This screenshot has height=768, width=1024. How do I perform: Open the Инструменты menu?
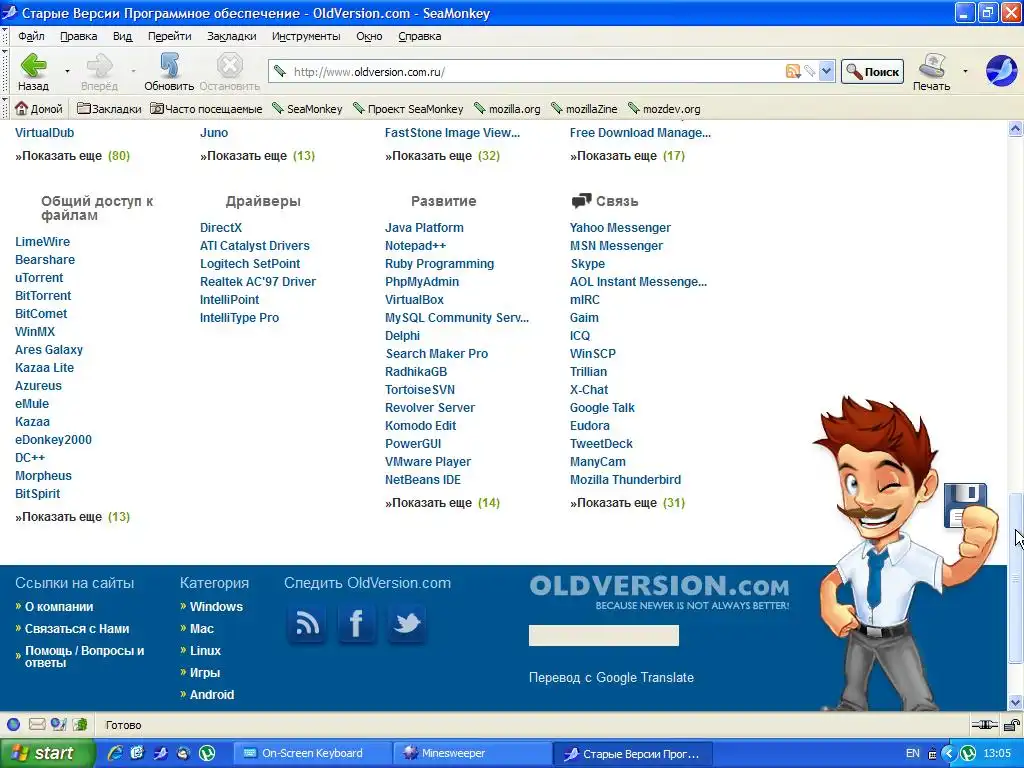click(306, 37)
